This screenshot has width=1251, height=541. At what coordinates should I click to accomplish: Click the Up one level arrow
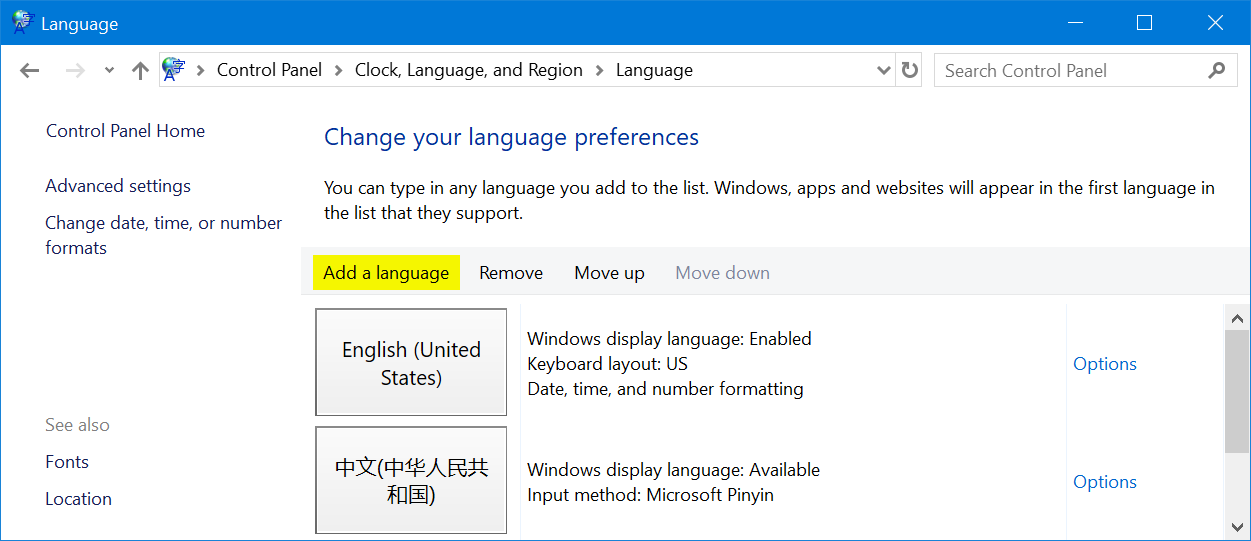(x=140, y=70)
